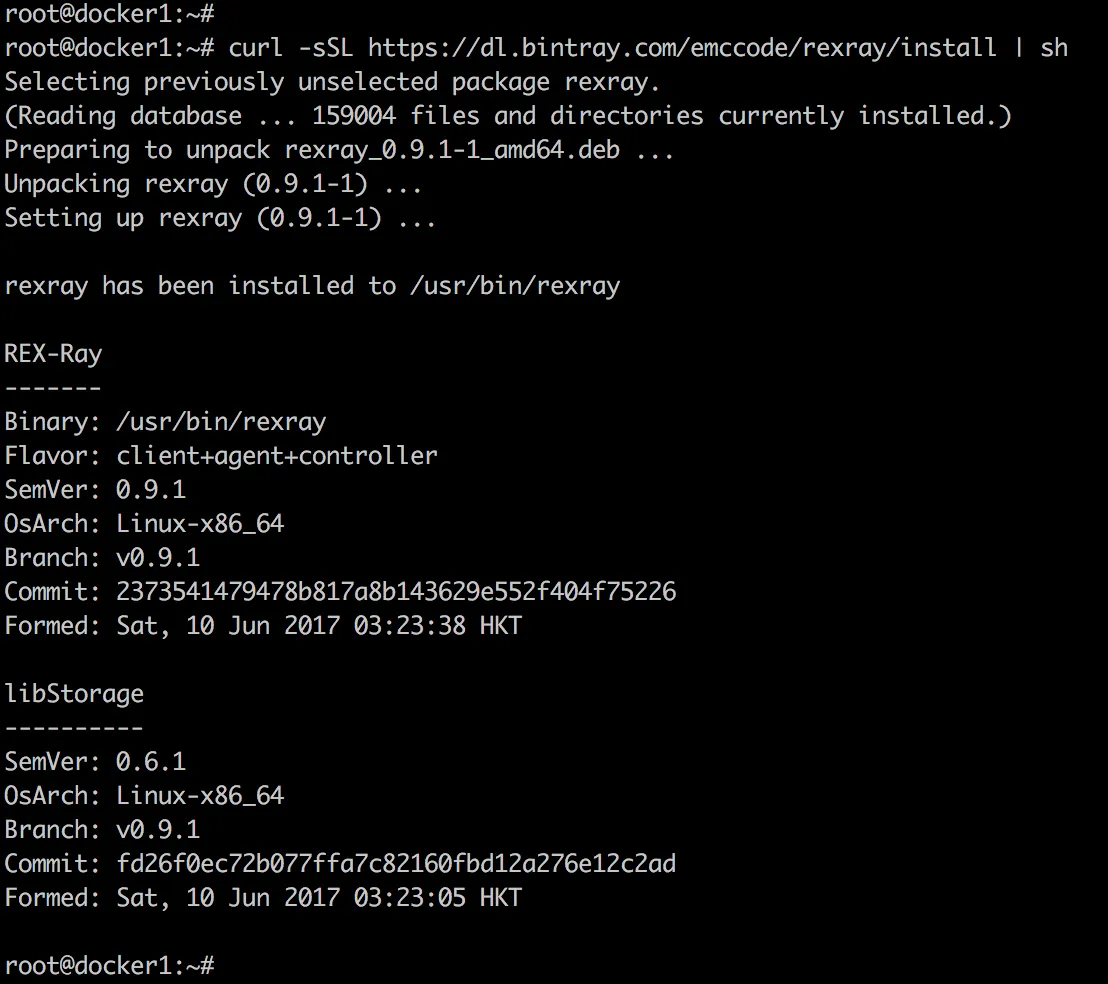
Task: Click the 'Setting up rexray' line
Action: click(220, 218)
